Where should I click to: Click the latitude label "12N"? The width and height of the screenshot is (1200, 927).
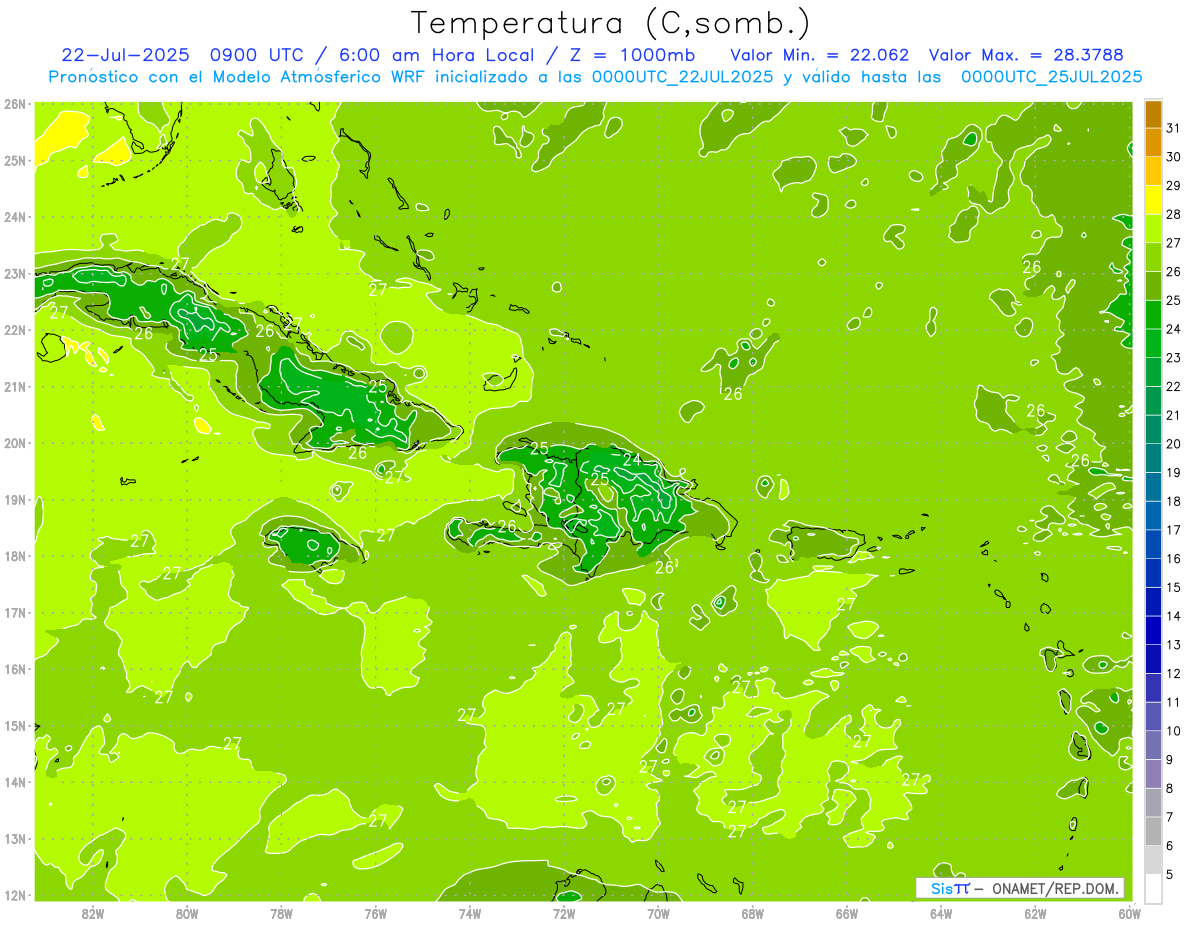[x=15, y=895]
